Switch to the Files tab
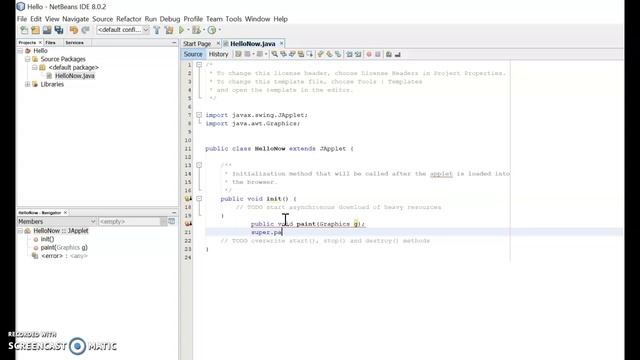 [x=51, y=42]
